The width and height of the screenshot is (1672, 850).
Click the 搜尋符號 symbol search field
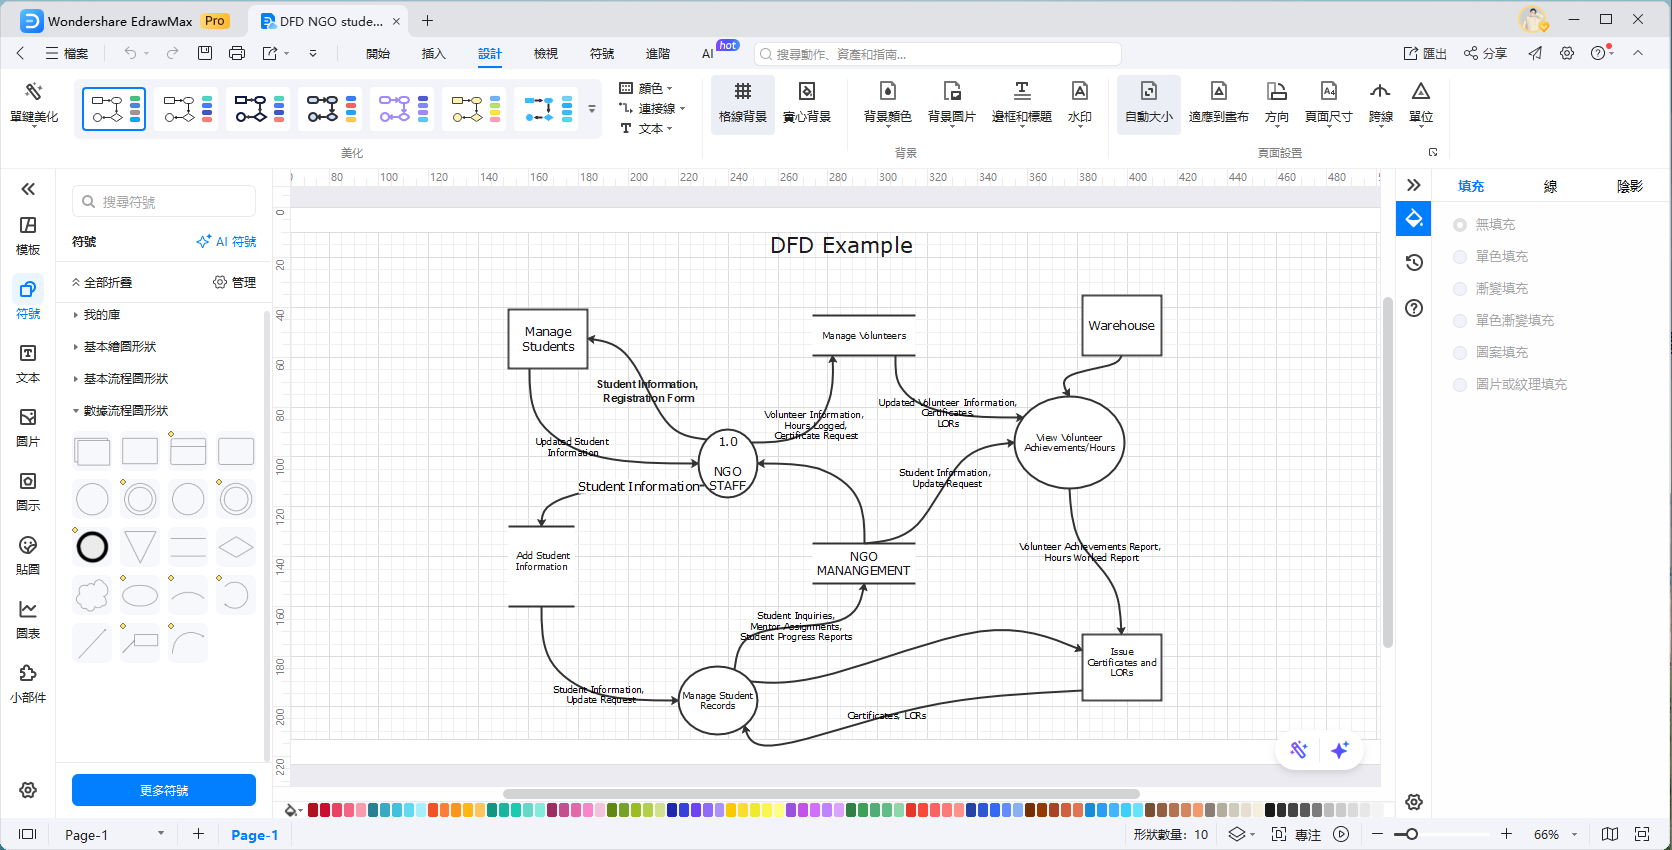click(x=165, y=202)
